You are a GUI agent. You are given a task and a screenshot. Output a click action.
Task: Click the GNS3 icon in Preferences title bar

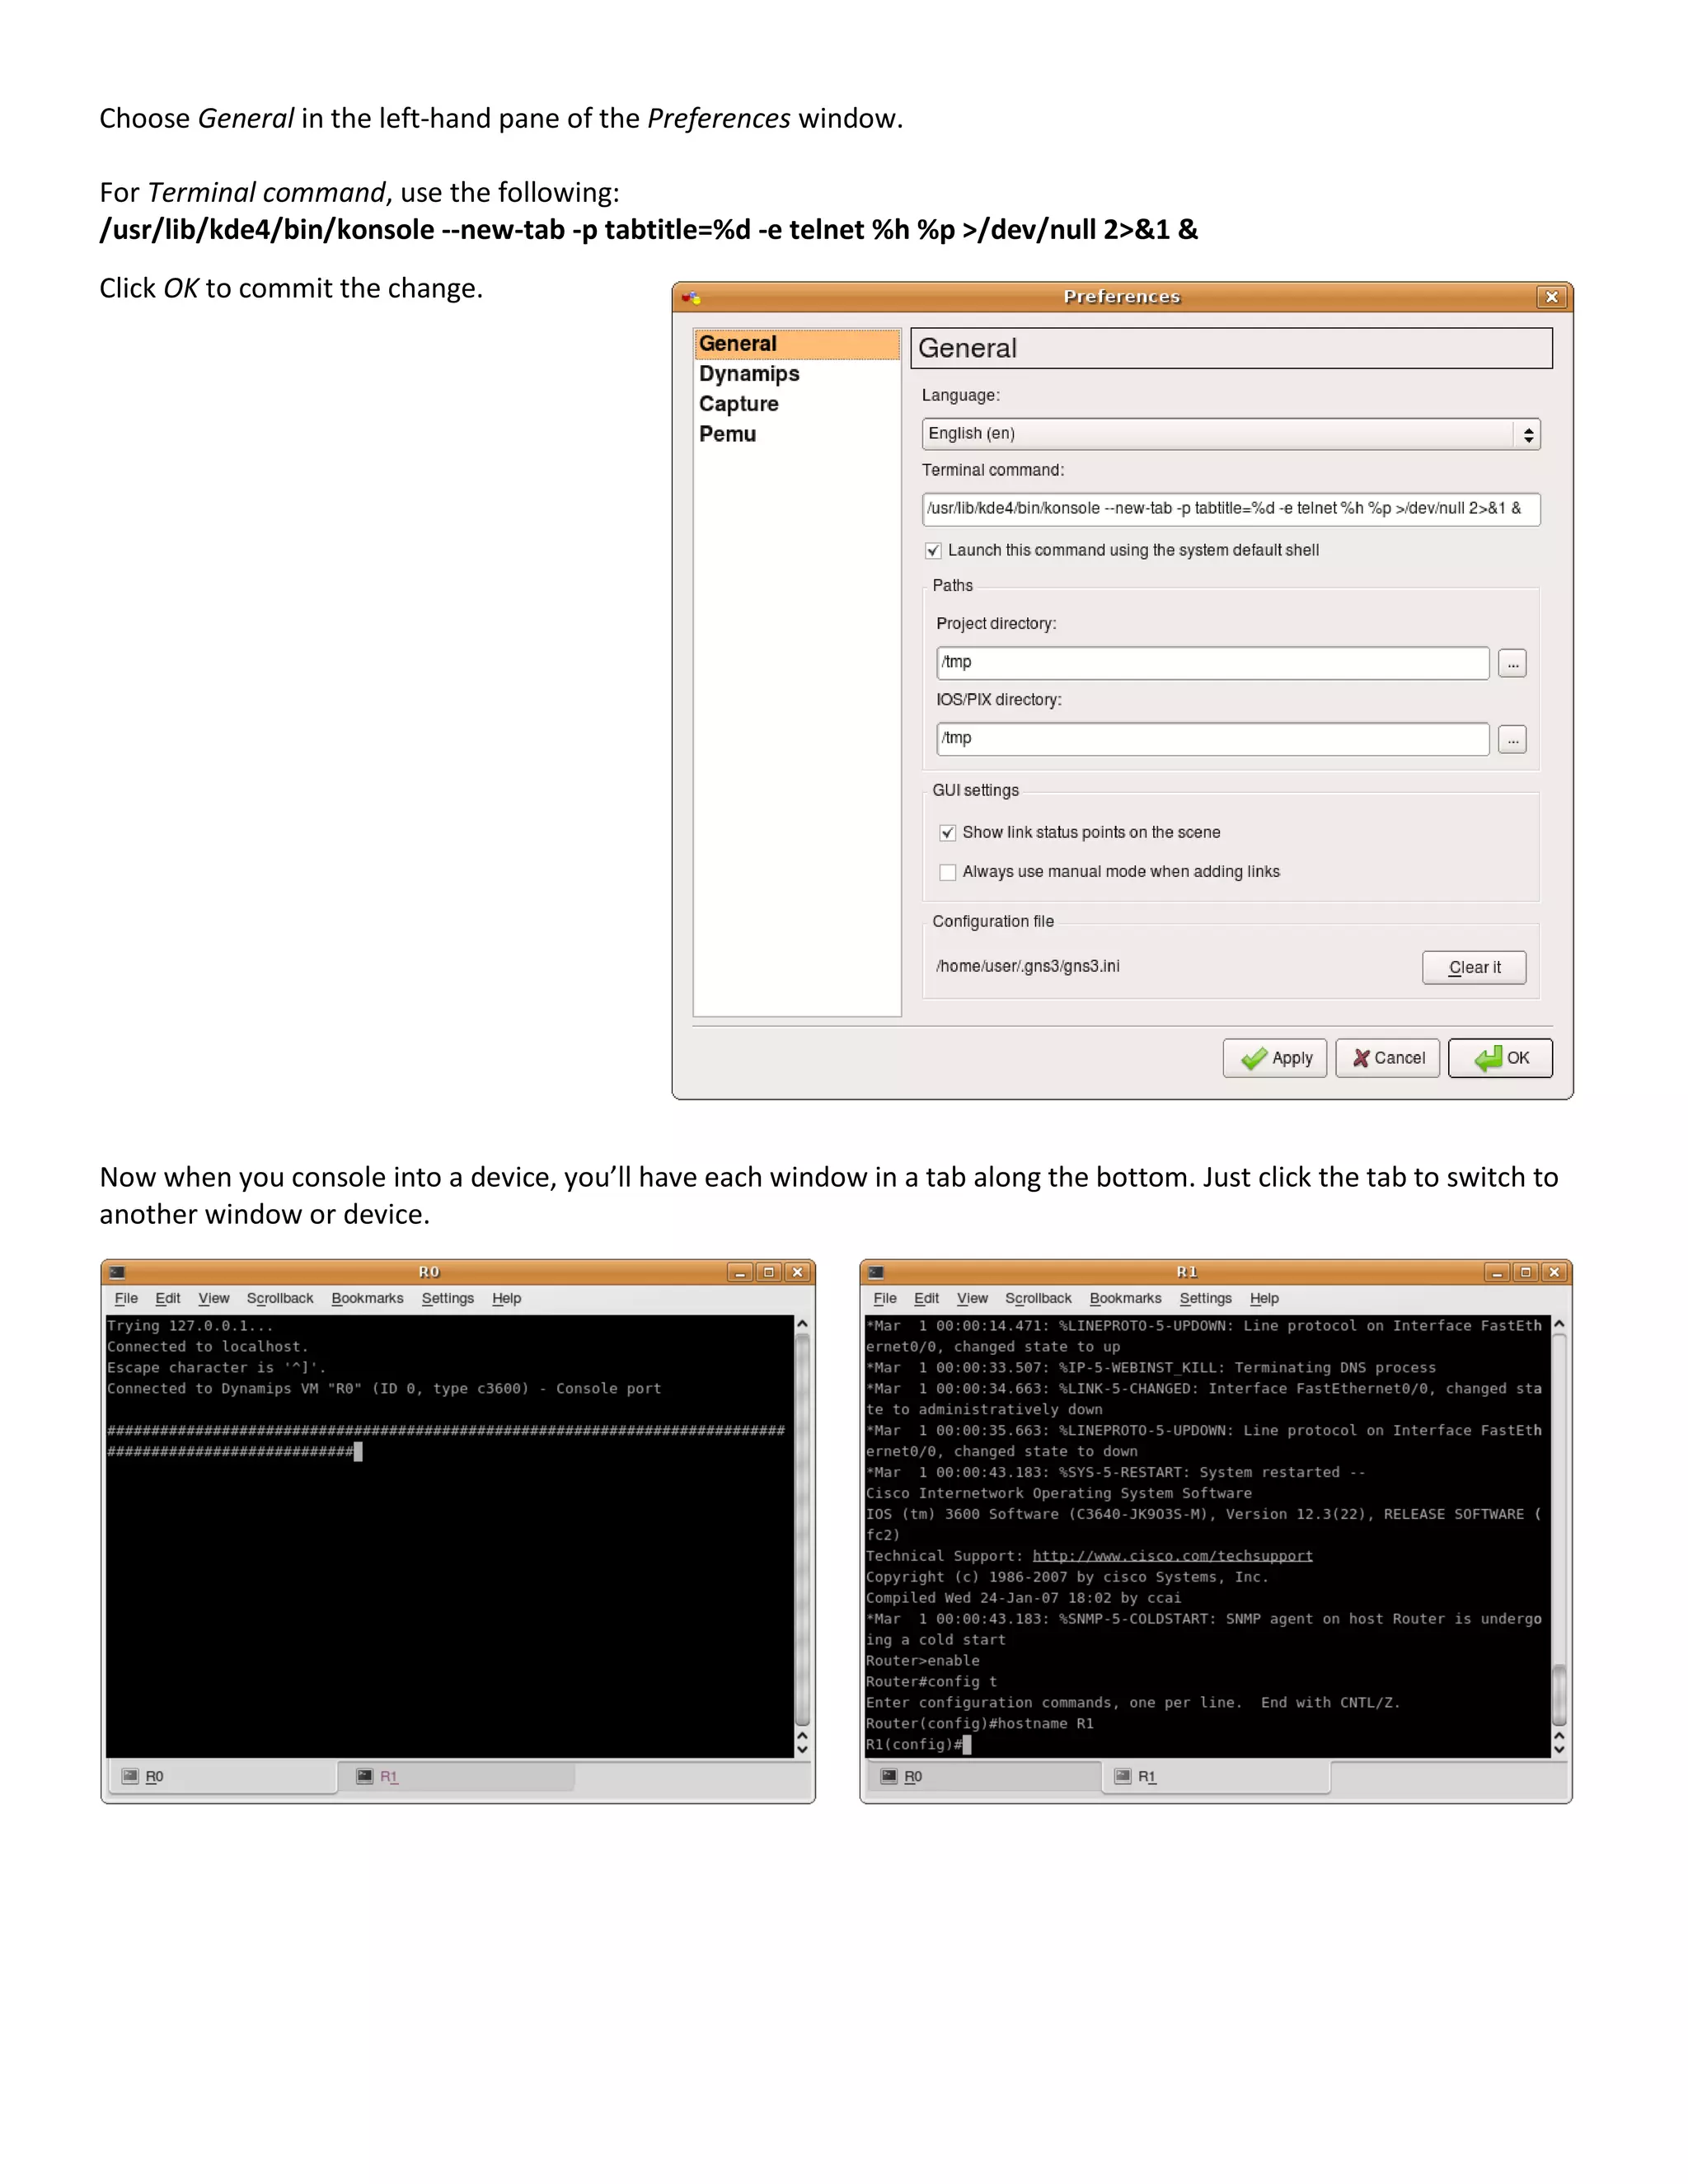(691, 297)
